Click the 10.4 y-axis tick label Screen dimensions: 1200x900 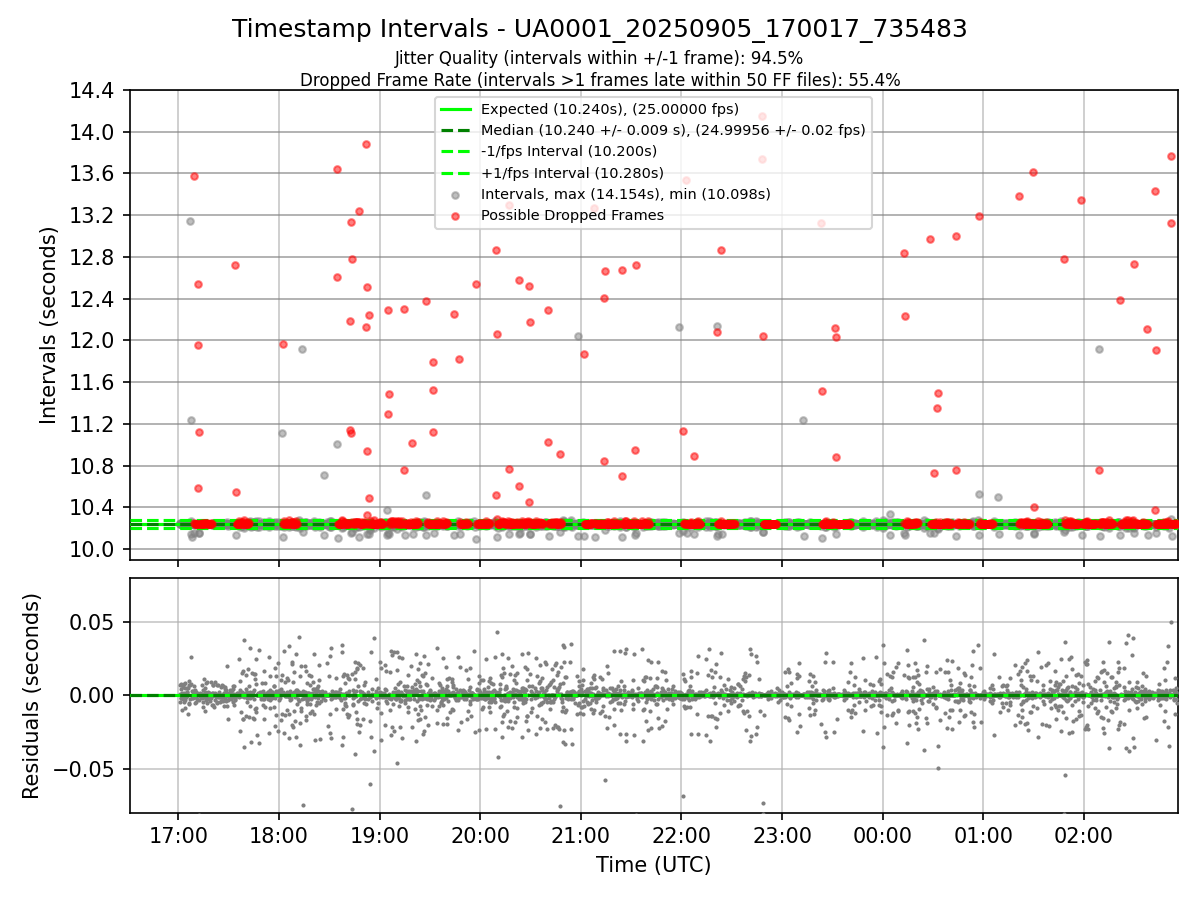93,508
